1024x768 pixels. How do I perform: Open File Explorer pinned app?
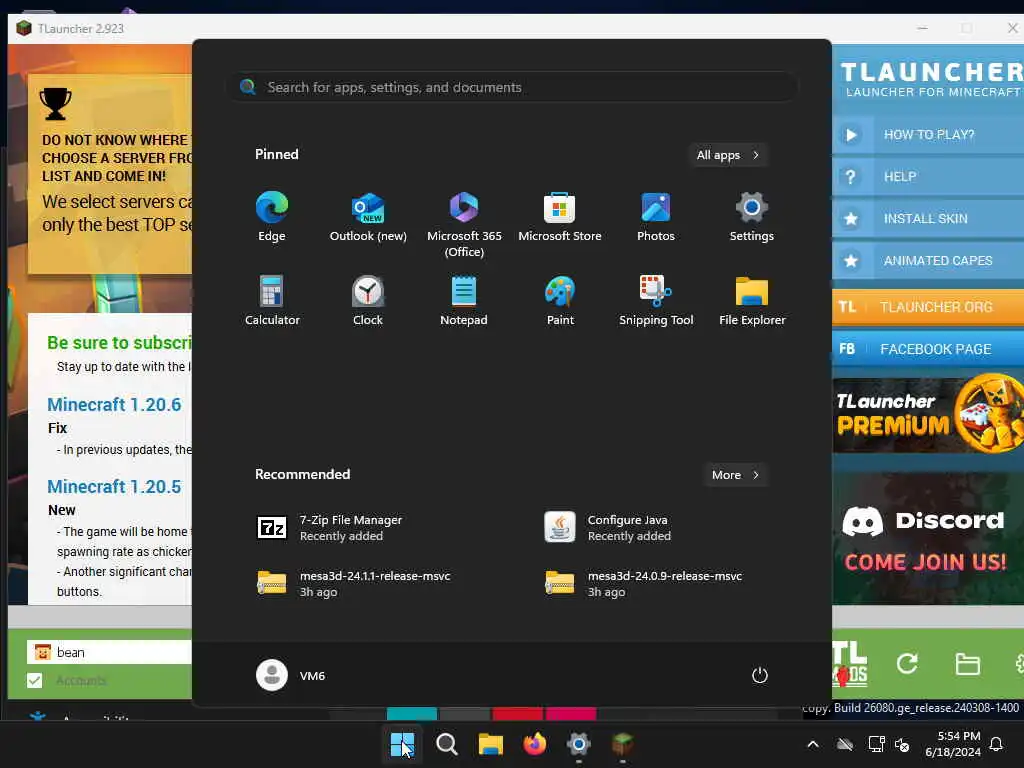[x=752, y=300]
